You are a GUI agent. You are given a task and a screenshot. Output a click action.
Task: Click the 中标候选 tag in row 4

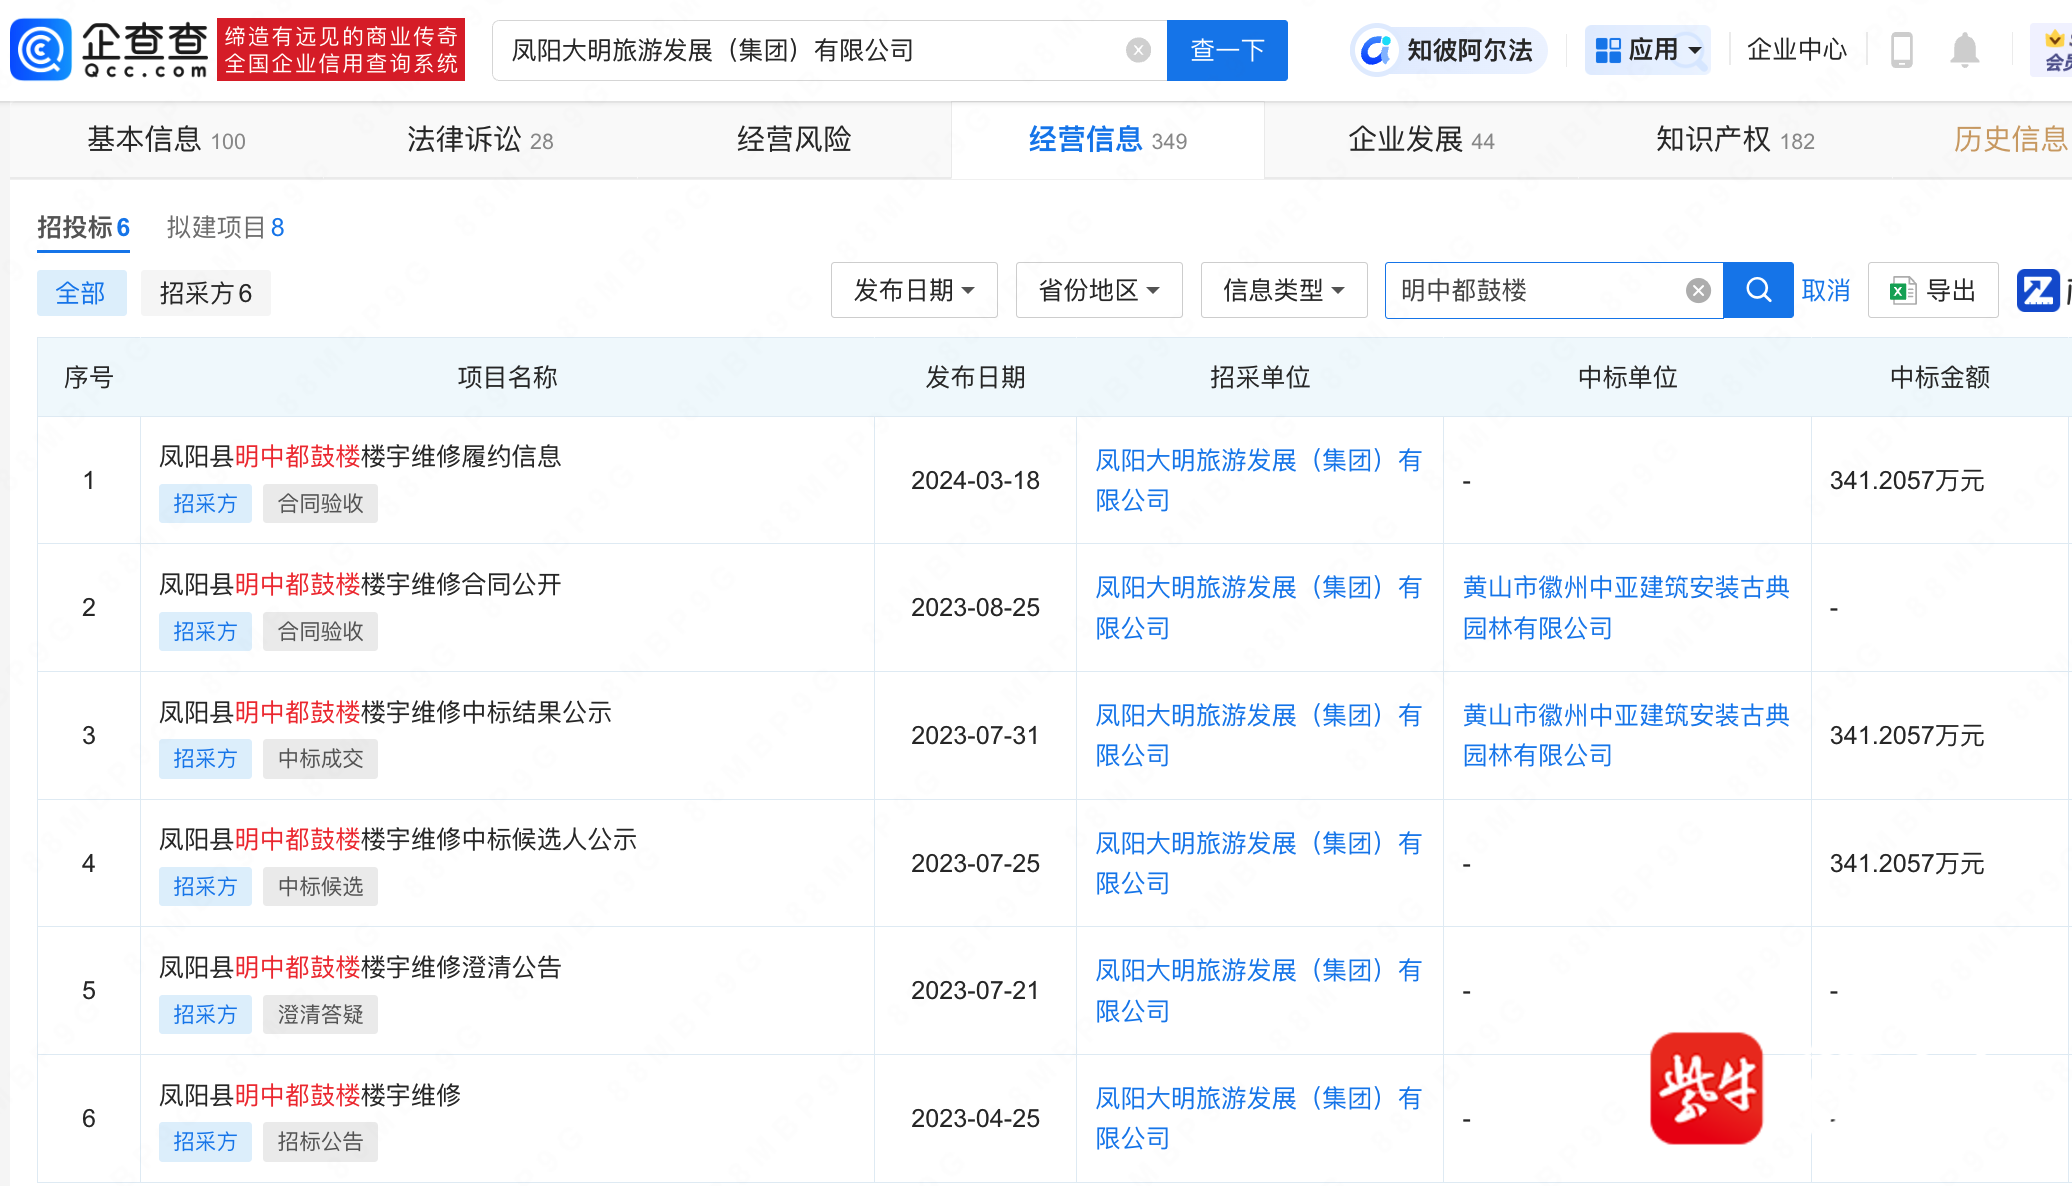click(x=320, y=886)
